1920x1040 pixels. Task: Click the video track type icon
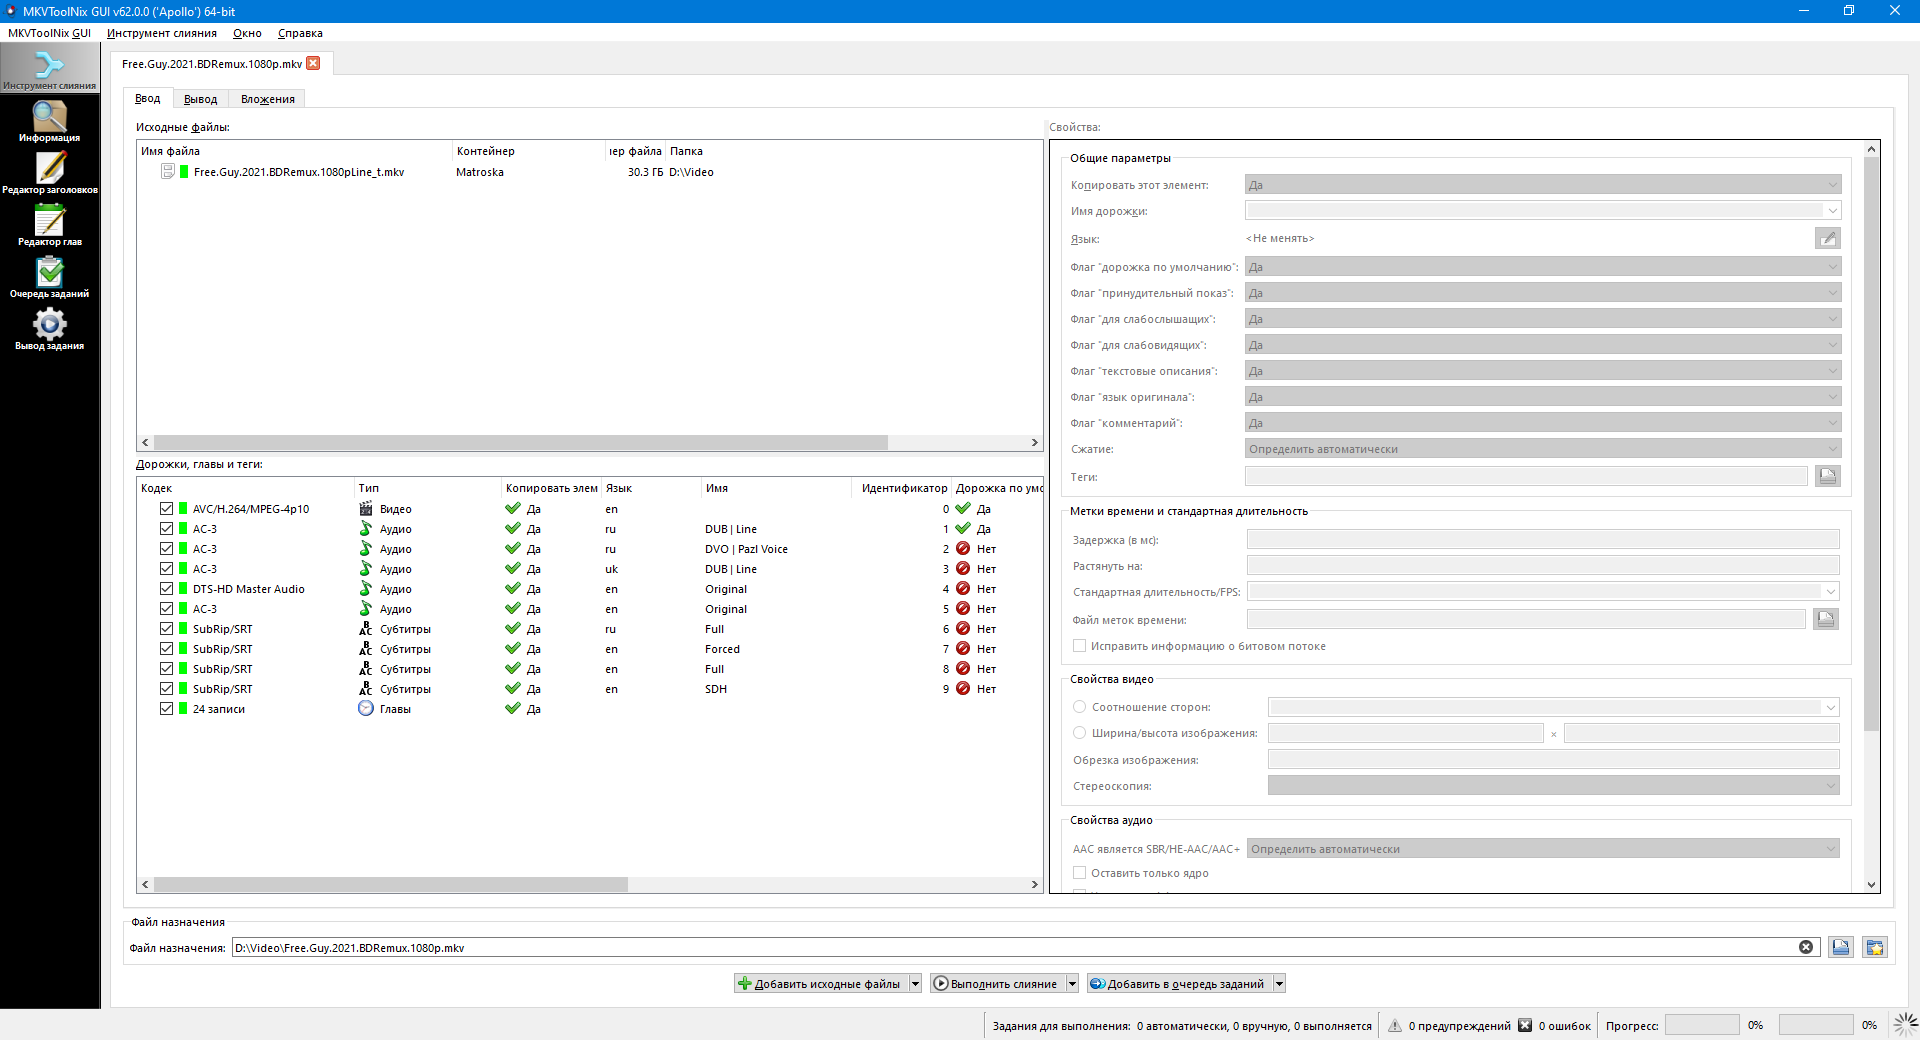pos(366,508)
